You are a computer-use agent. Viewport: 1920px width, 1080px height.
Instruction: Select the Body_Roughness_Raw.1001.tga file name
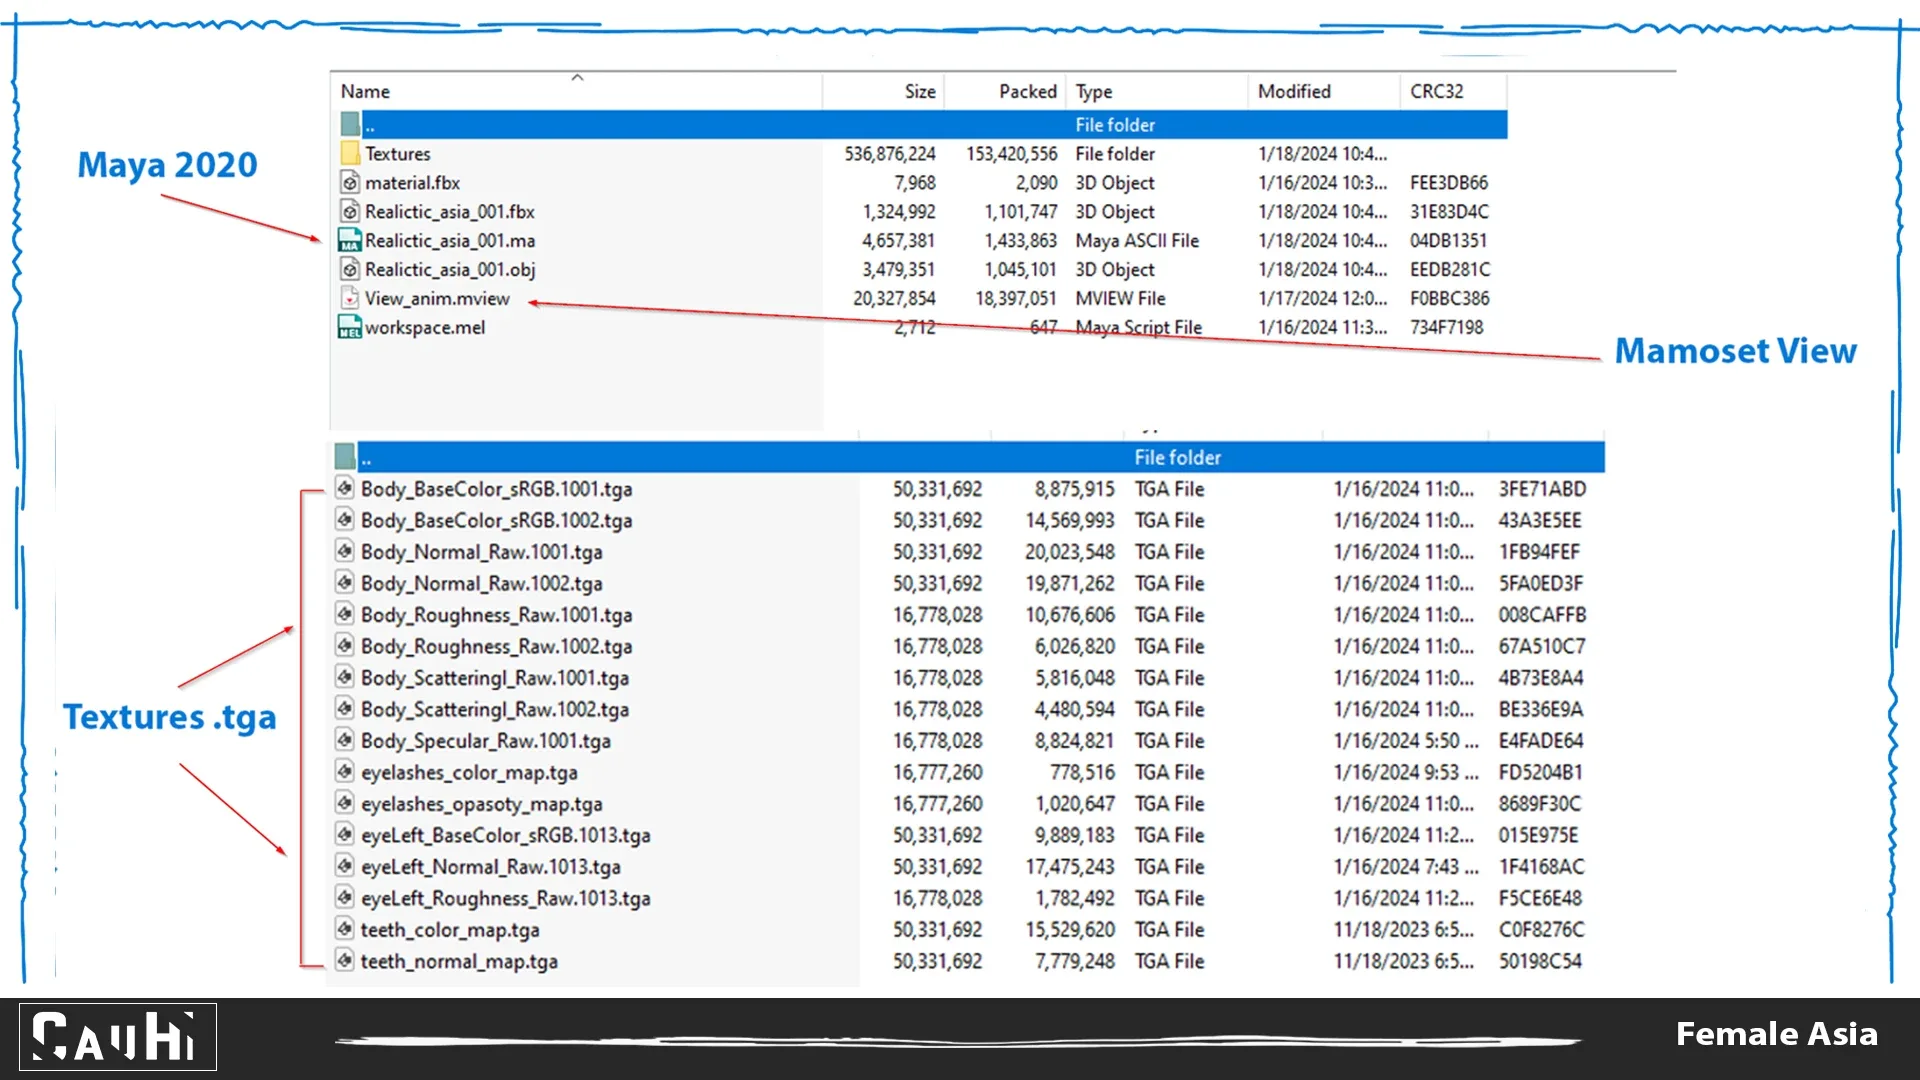pos(497,615)
